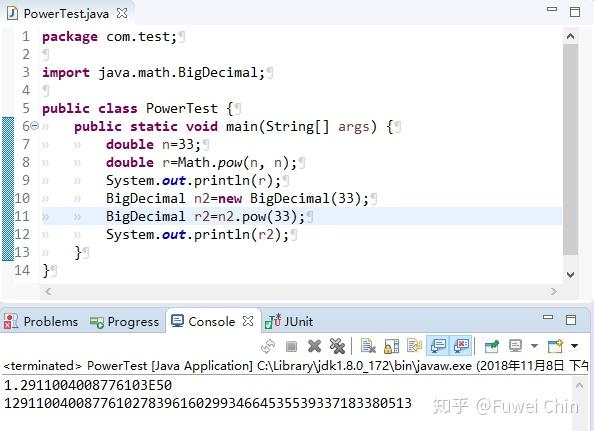Viewport: 594px width, 431px height.
Task: Close the PowerTest.java editor tab
Action: [122, 13]
